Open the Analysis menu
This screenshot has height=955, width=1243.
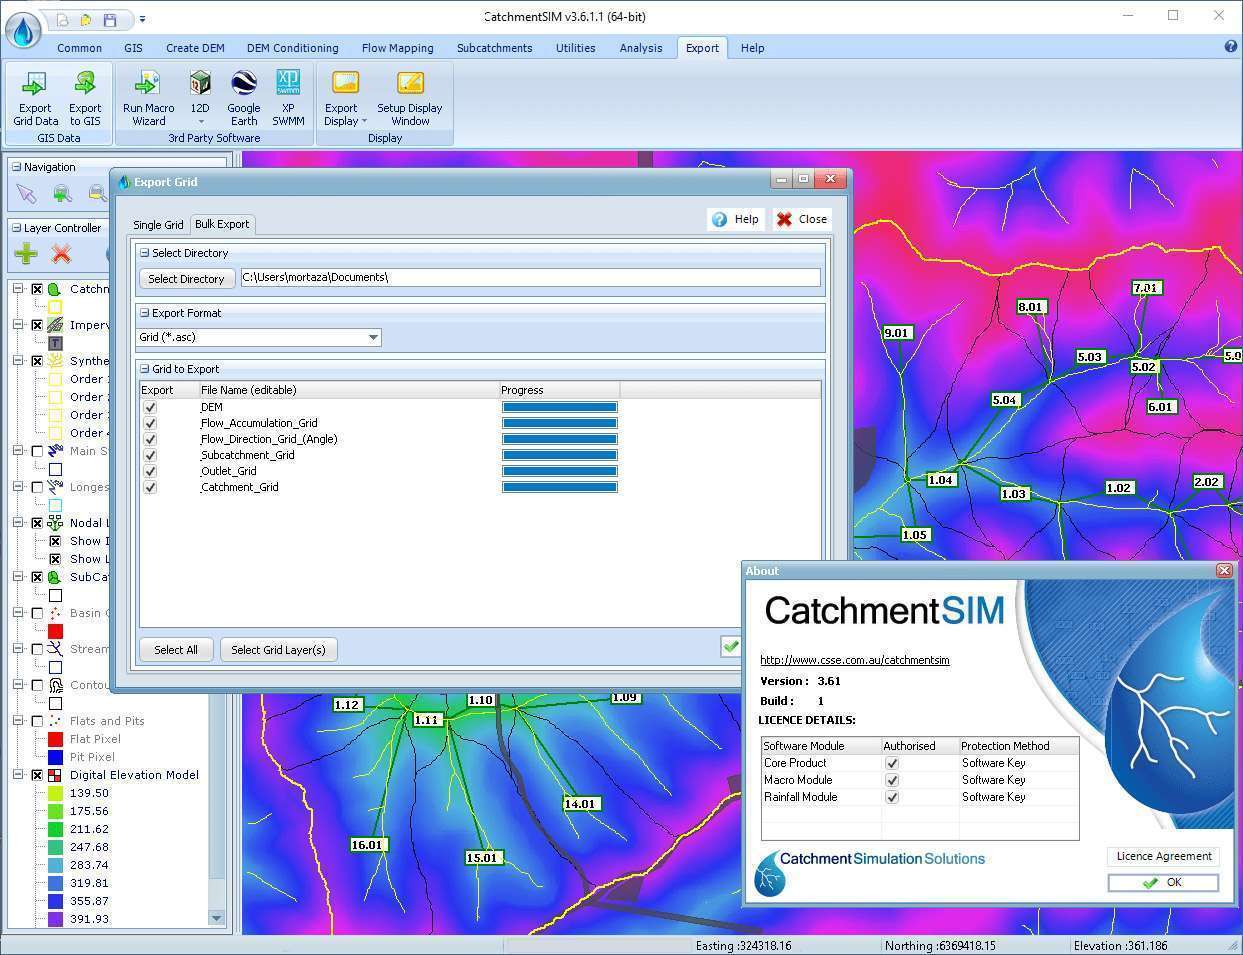click(640, 47)
